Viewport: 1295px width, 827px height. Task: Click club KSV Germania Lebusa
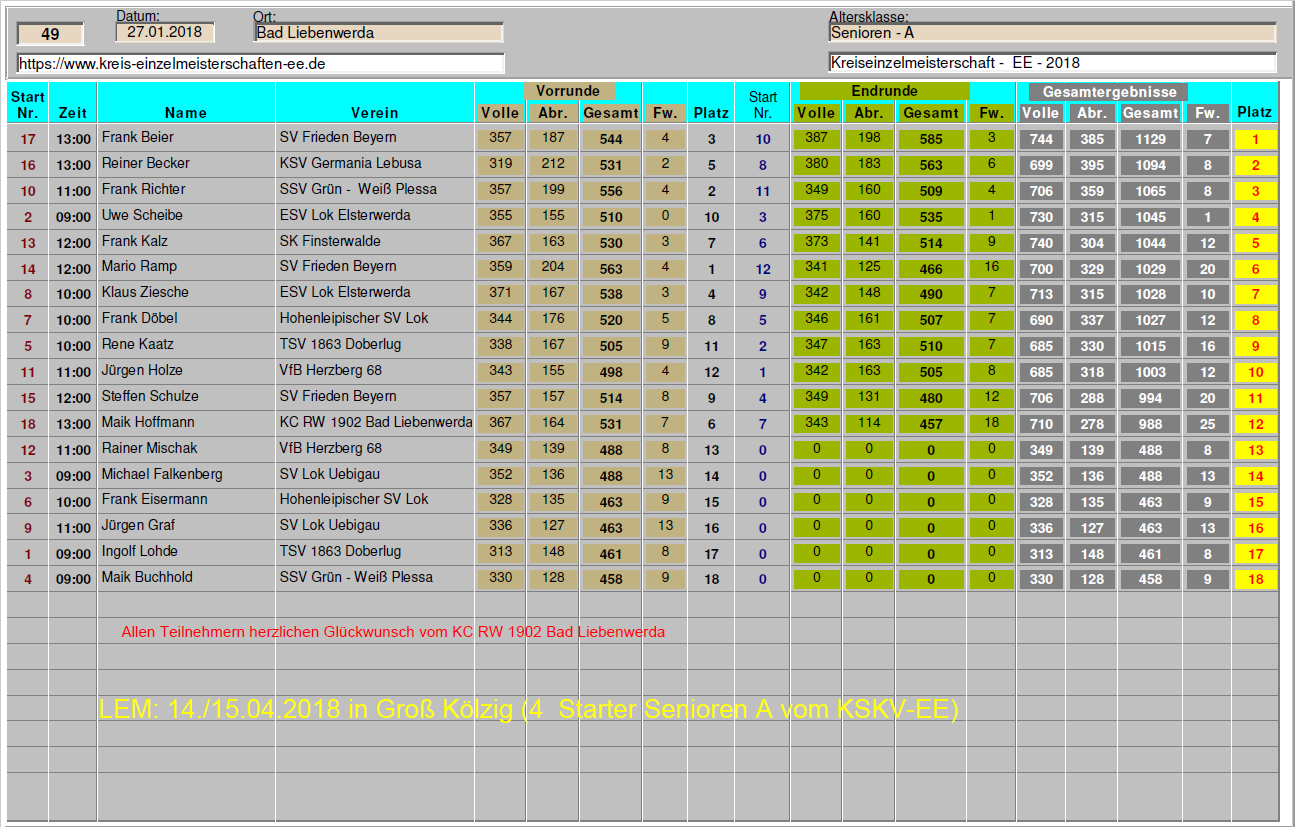(x=350, y=163)
